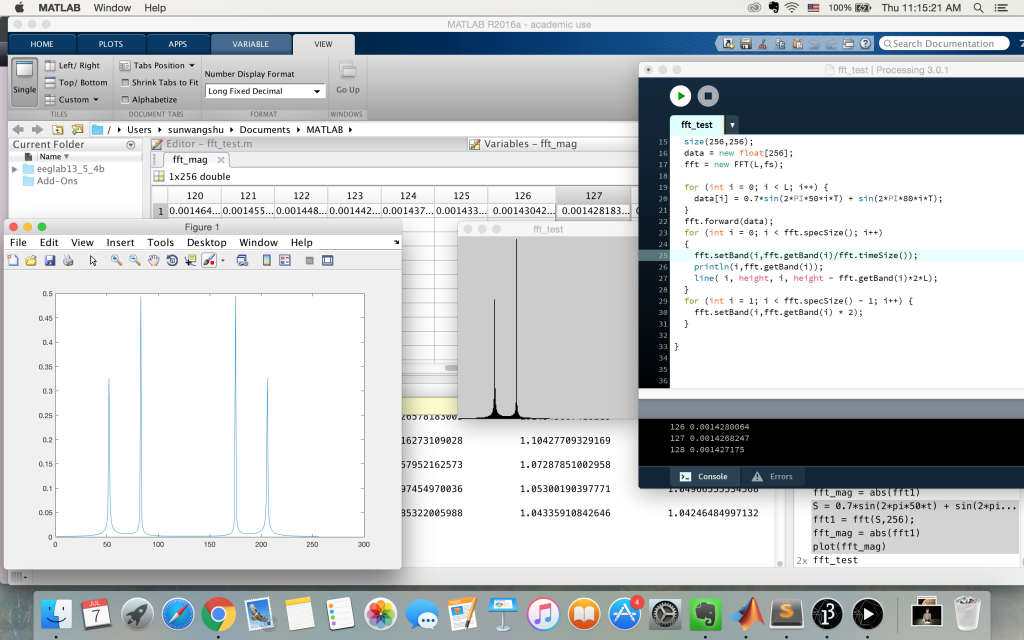This screenshot has height=640, width=1024.
Task: Expand path arrow after Users folder
Action: pyautogui.click(x=159, y=129)
